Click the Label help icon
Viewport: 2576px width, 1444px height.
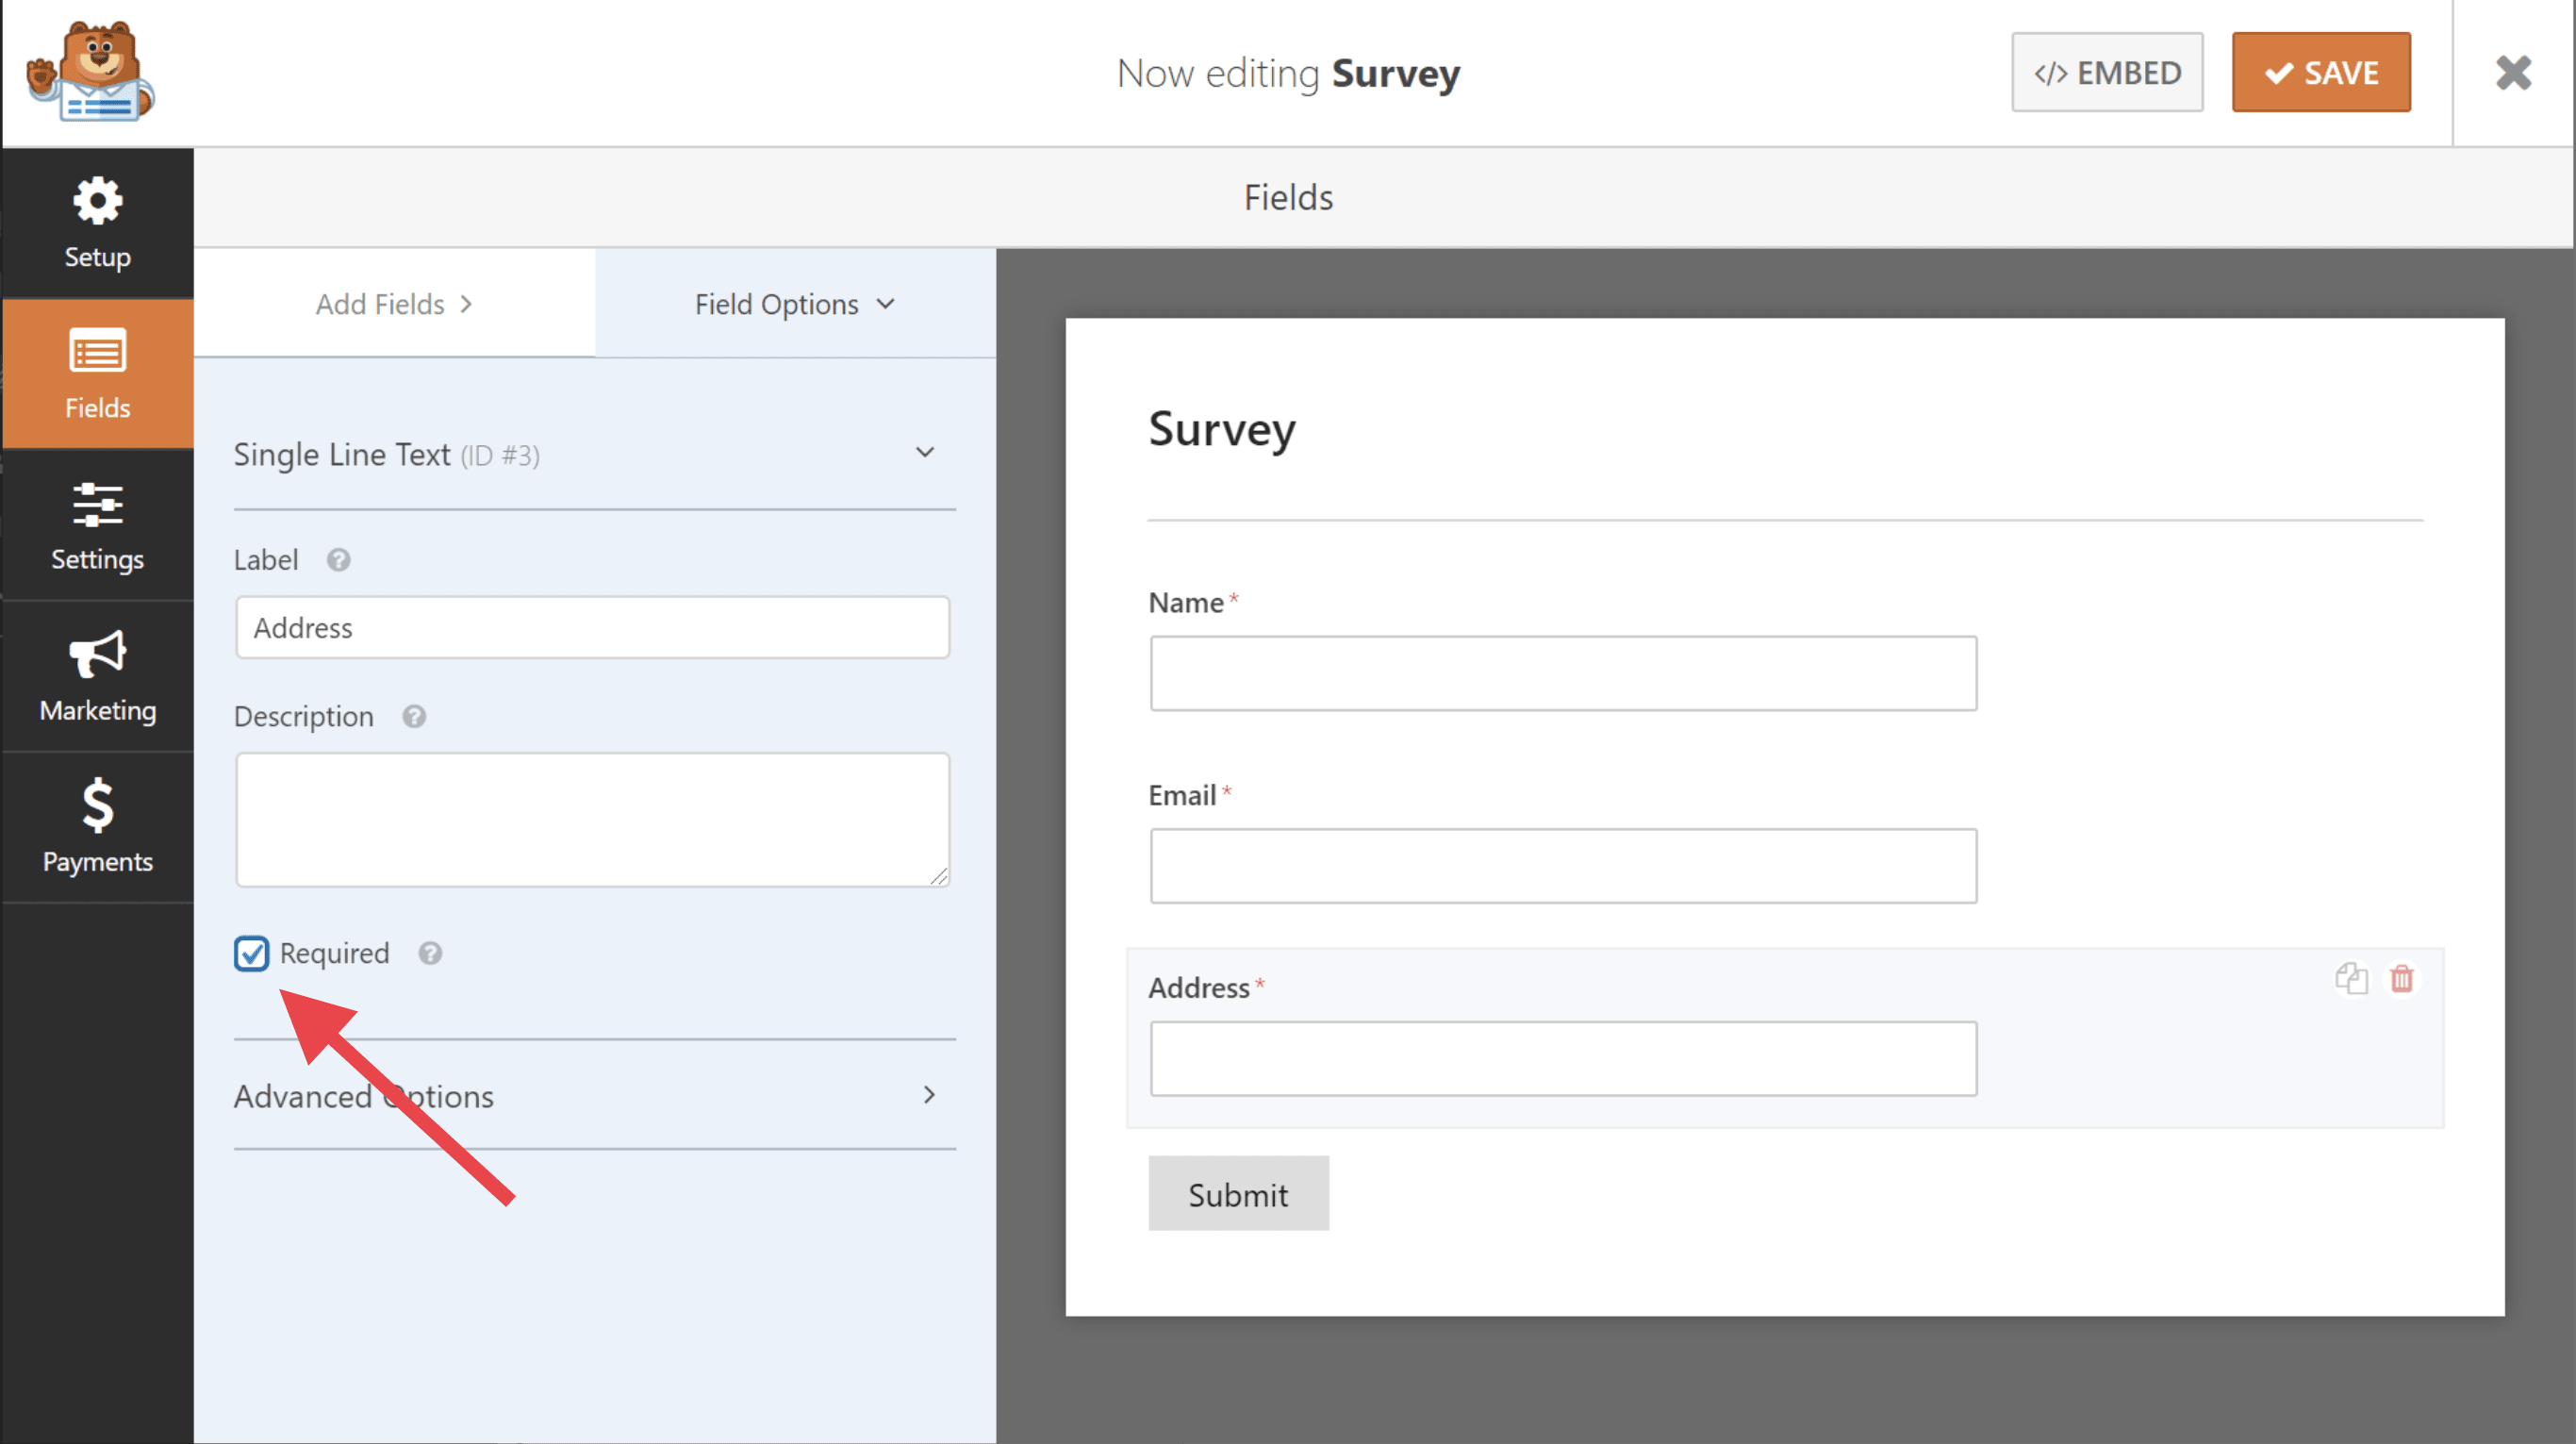338,560
